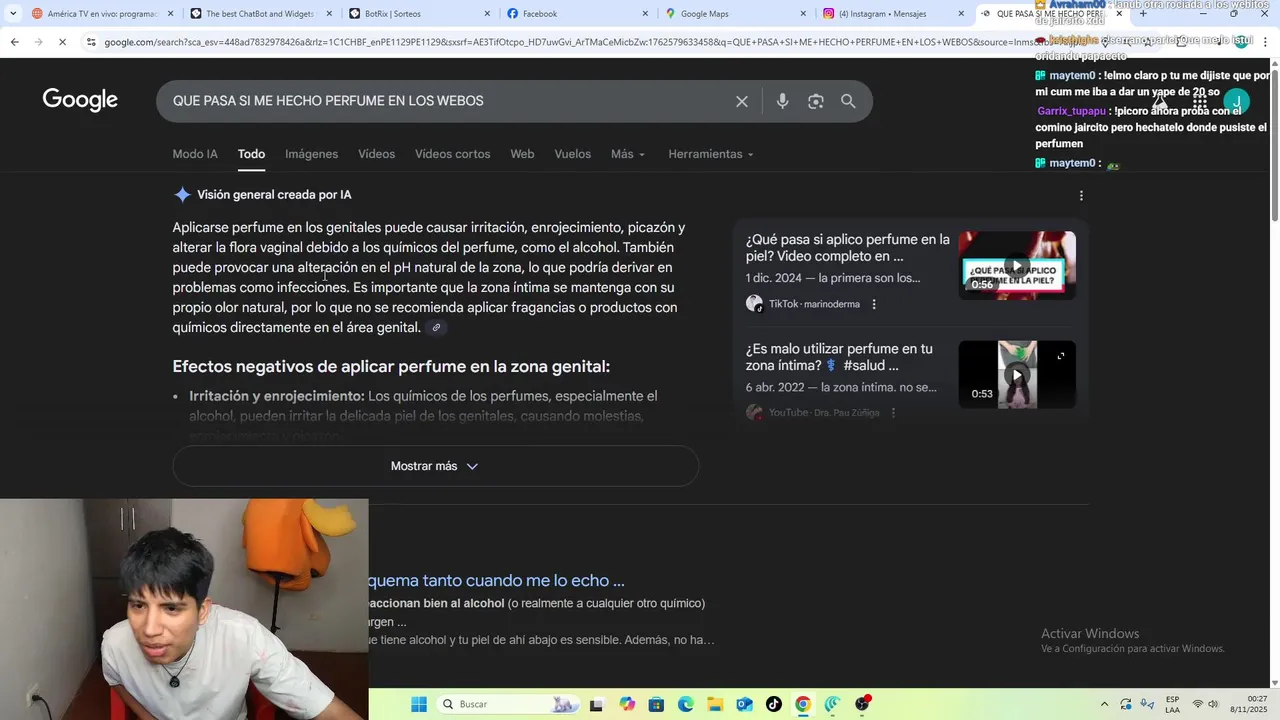
Task: Open File Explorer from the taskbar
Action: coord(715,704)
